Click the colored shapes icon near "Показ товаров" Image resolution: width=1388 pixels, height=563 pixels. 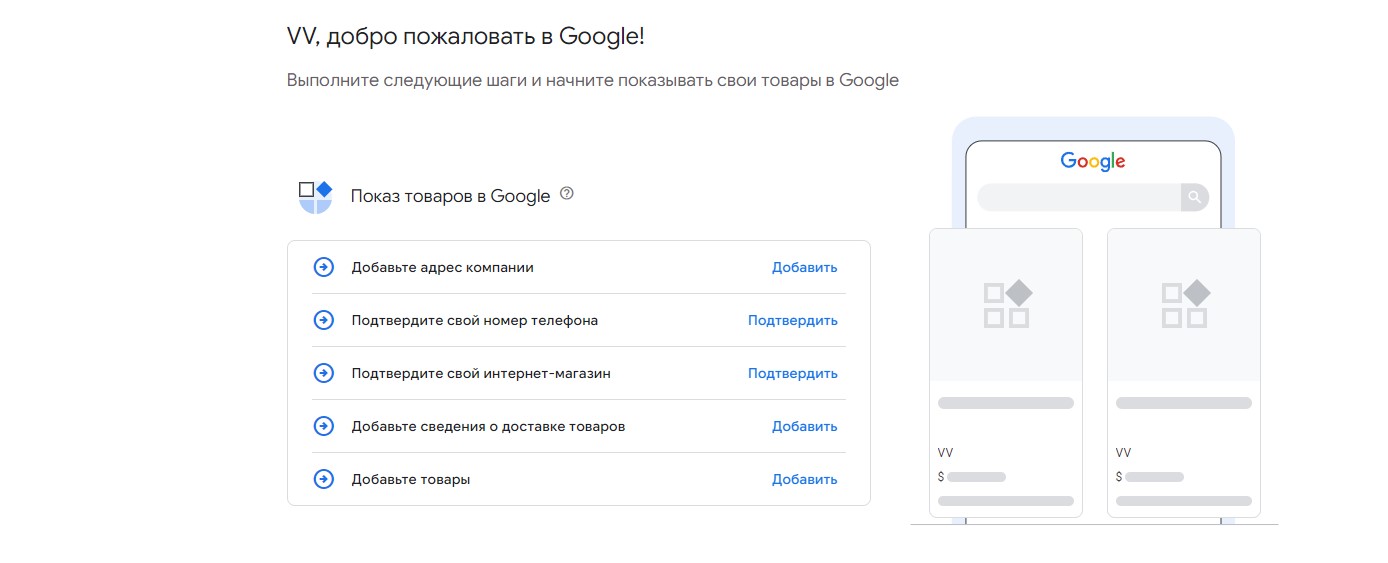[315, 197]
